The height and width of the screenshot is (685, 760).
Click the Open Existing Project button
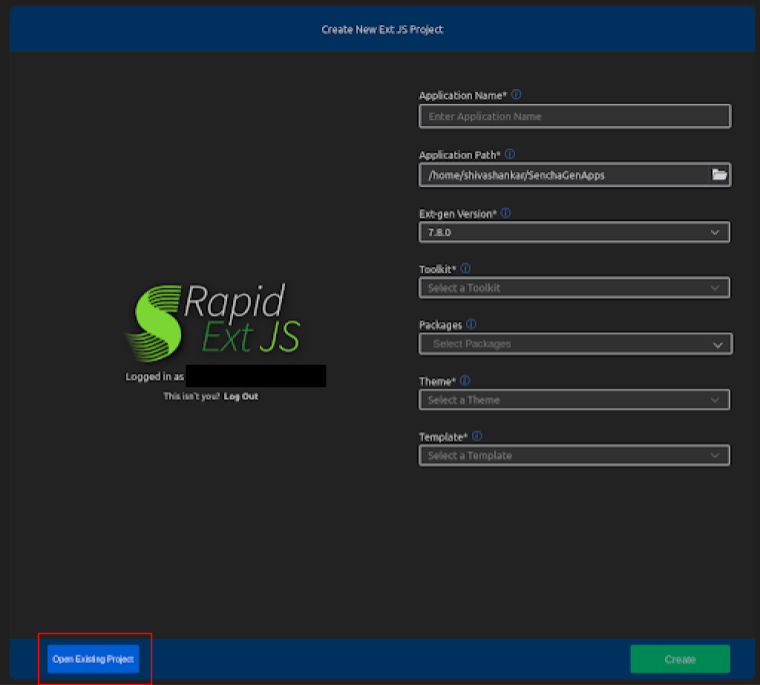click(93, 659)
